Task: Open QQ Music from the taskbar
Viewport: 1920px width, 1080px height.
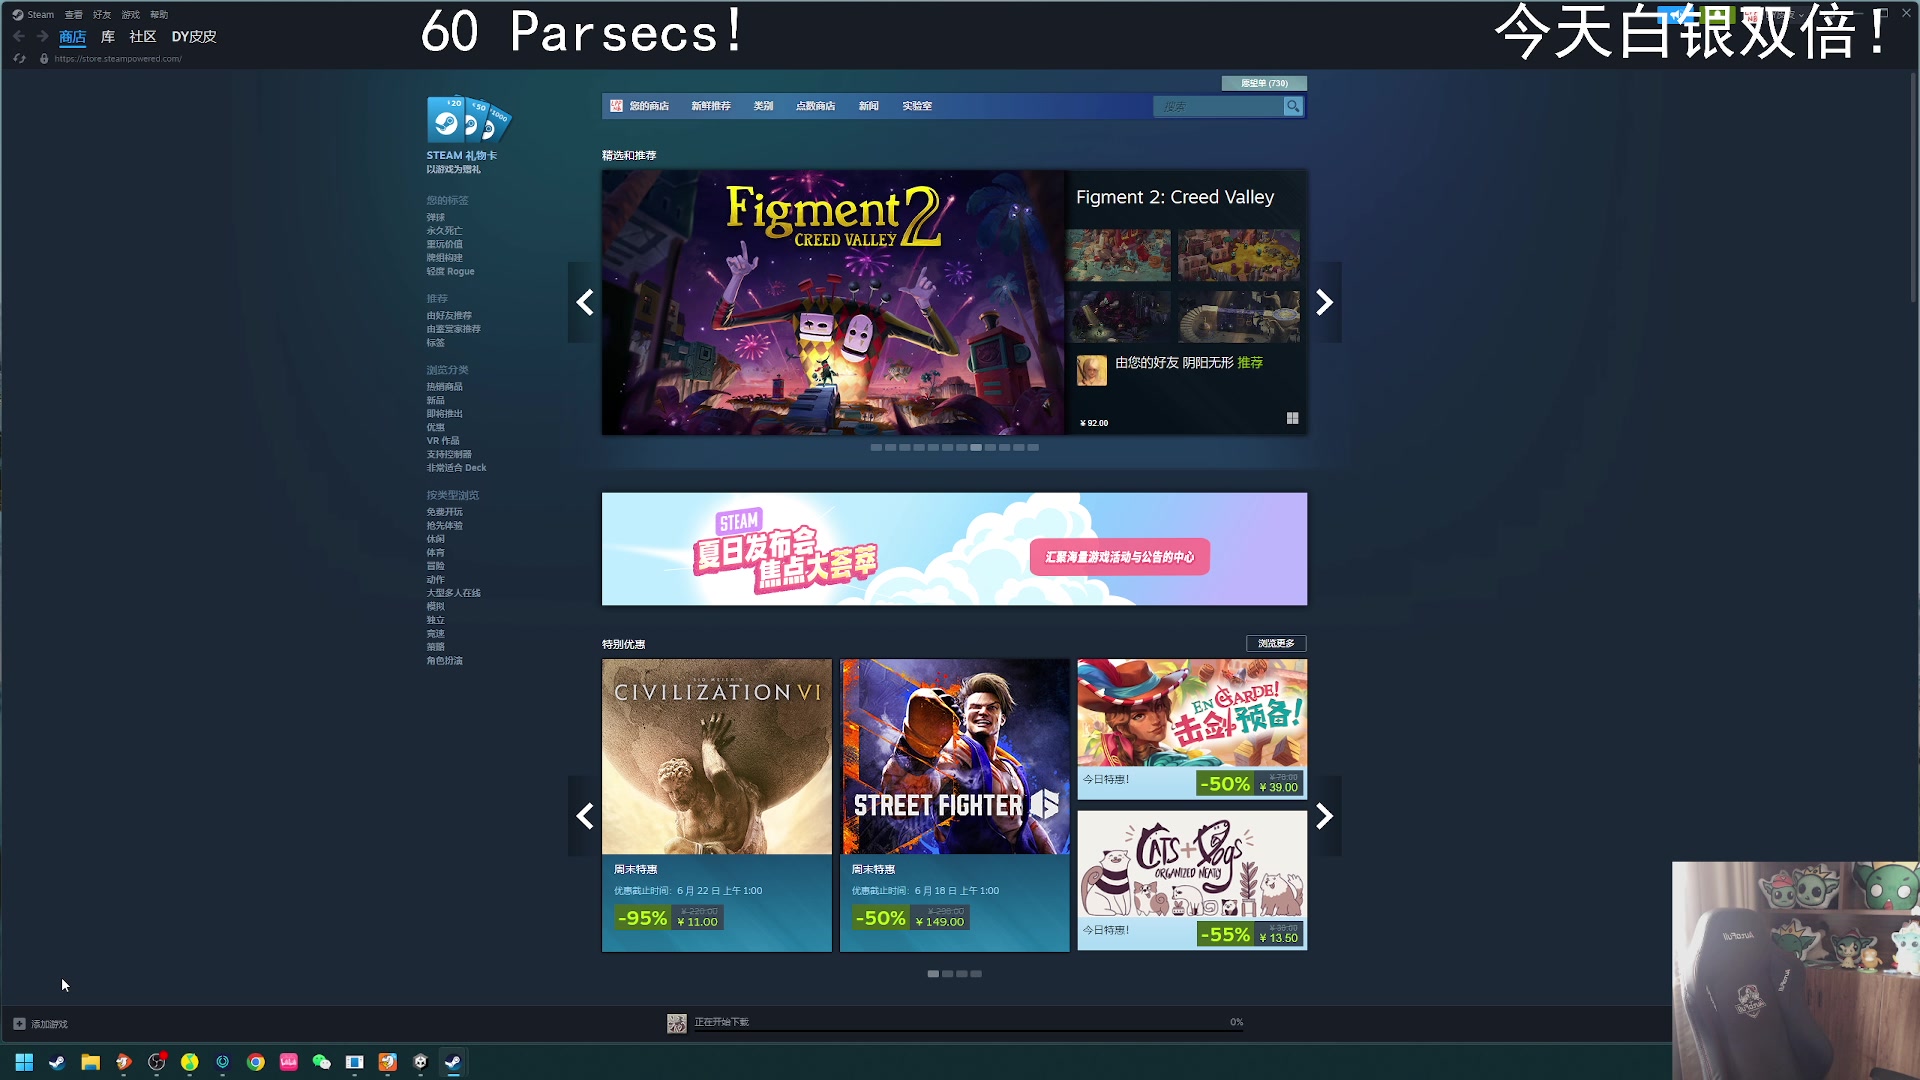Action: click(189, 1062)
